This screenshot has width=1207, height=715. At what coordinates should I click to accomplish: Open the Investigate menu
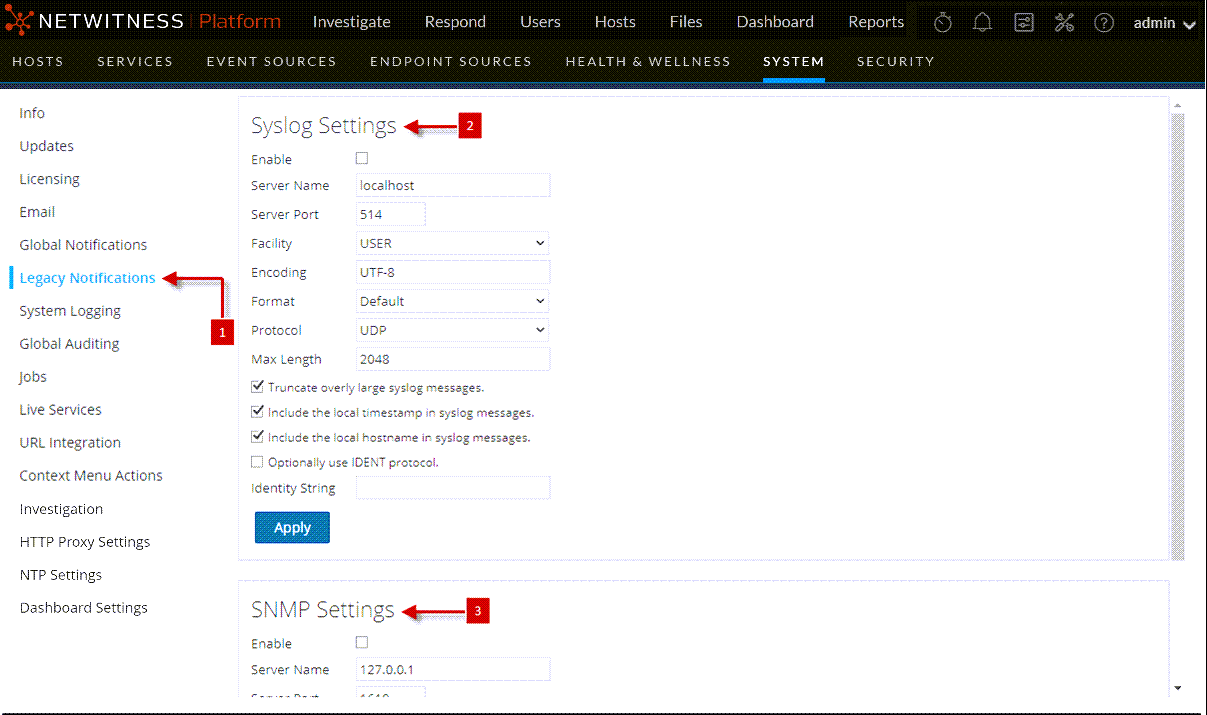click(351, 22)
